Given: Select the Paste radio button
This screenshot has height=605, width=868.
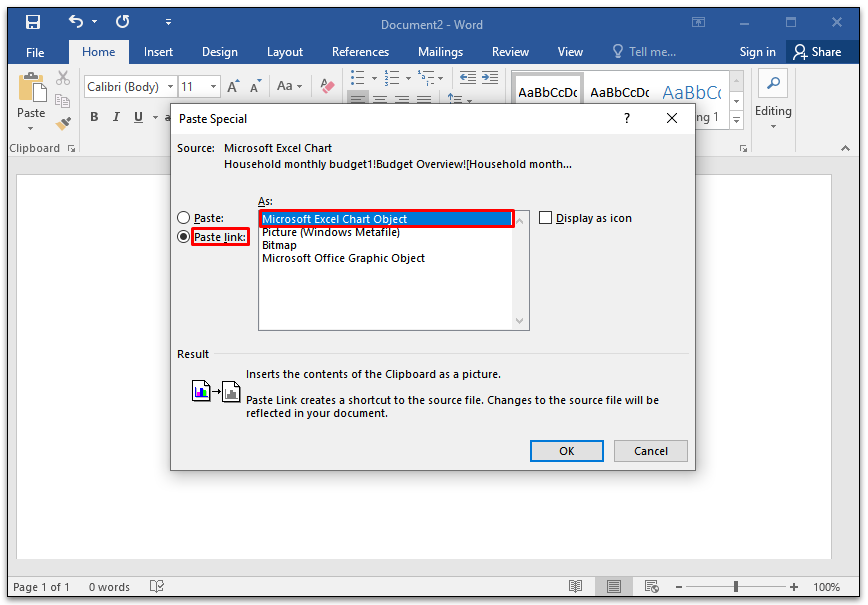Looking at the screenshot, I should pyautogui.click(x=183, y=218).
